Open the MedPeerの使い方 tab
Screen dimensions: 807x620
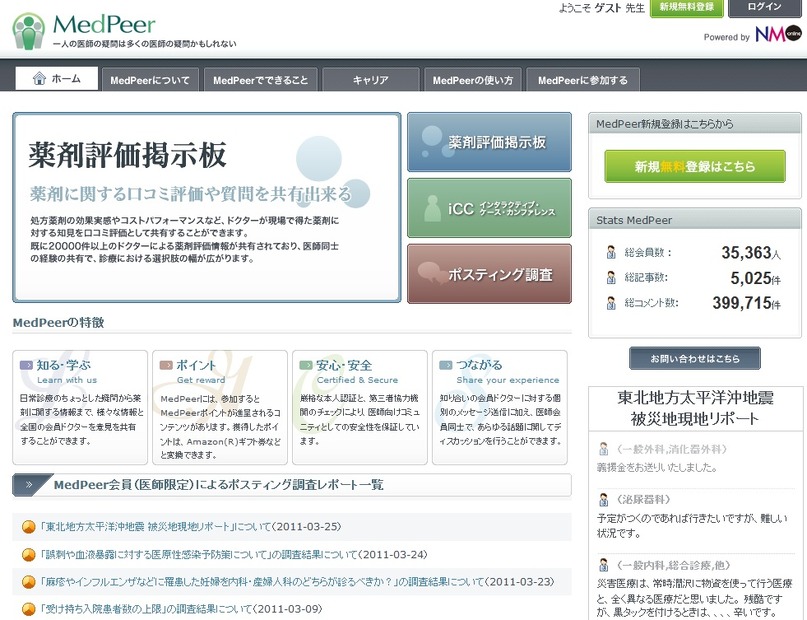pos(473,80)
